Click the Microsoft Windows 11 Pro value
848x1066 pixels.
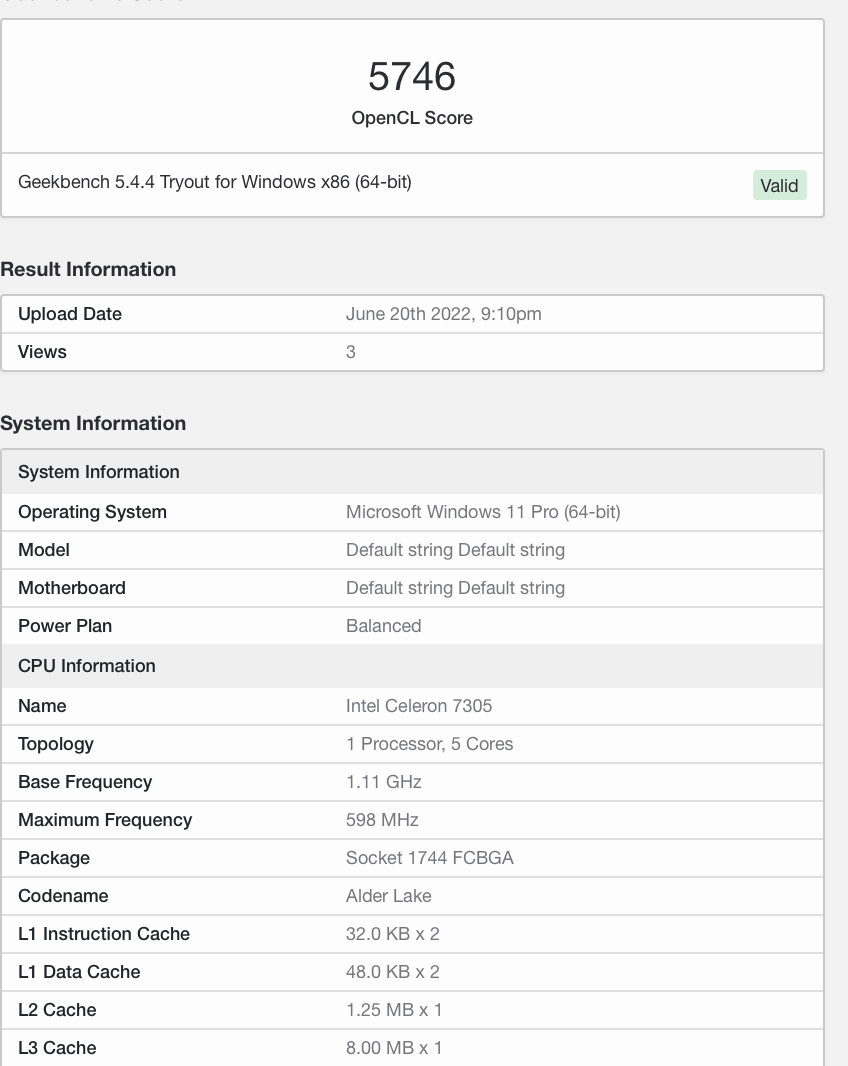click(x=483, y=512)
